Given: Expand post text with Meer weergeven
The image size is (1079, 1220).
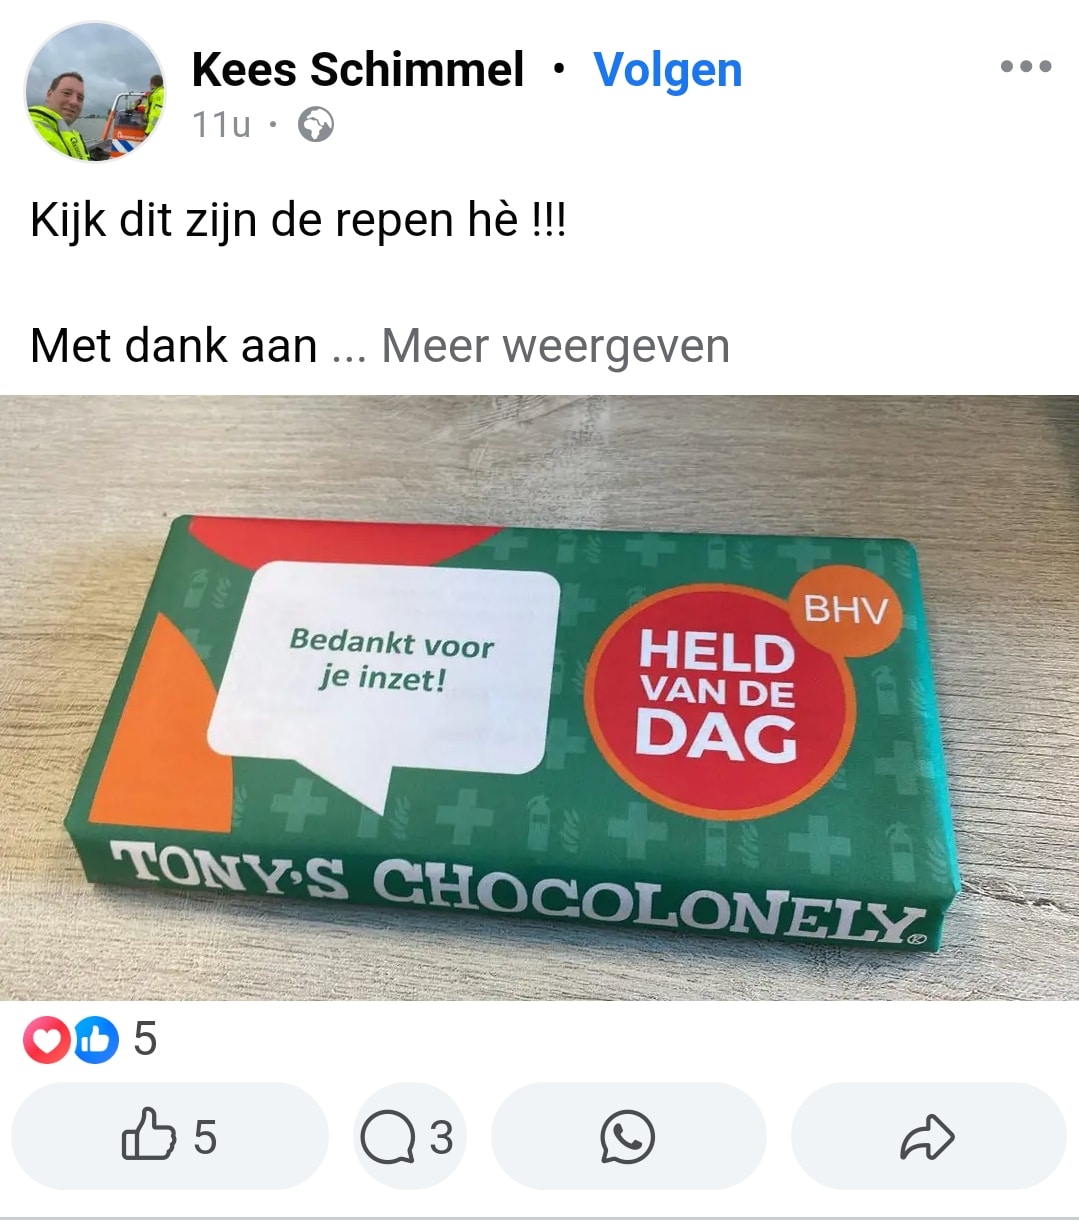Looking at the screenshot, I should tap(555, 346).
